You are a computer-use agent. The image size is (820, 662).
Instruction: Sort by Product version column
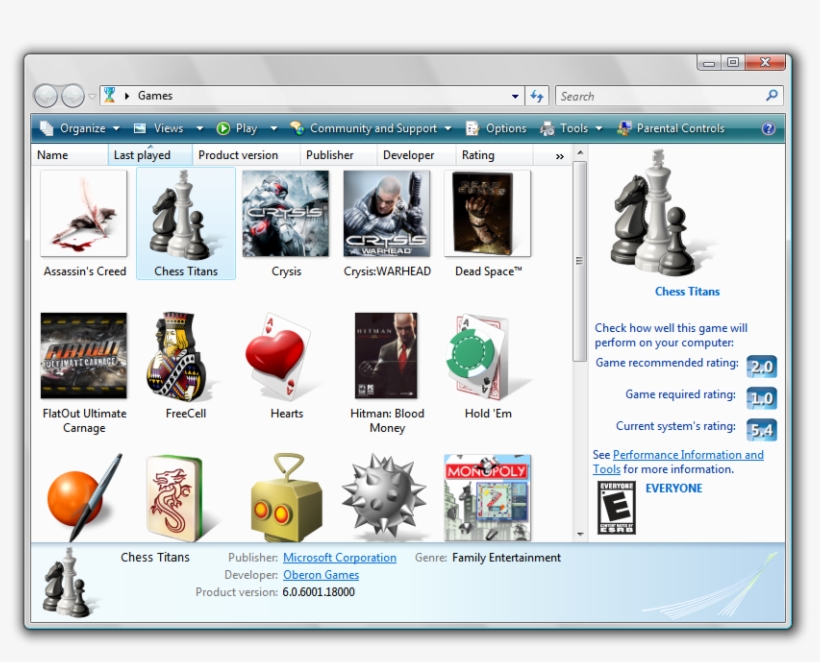click(246, 155)
